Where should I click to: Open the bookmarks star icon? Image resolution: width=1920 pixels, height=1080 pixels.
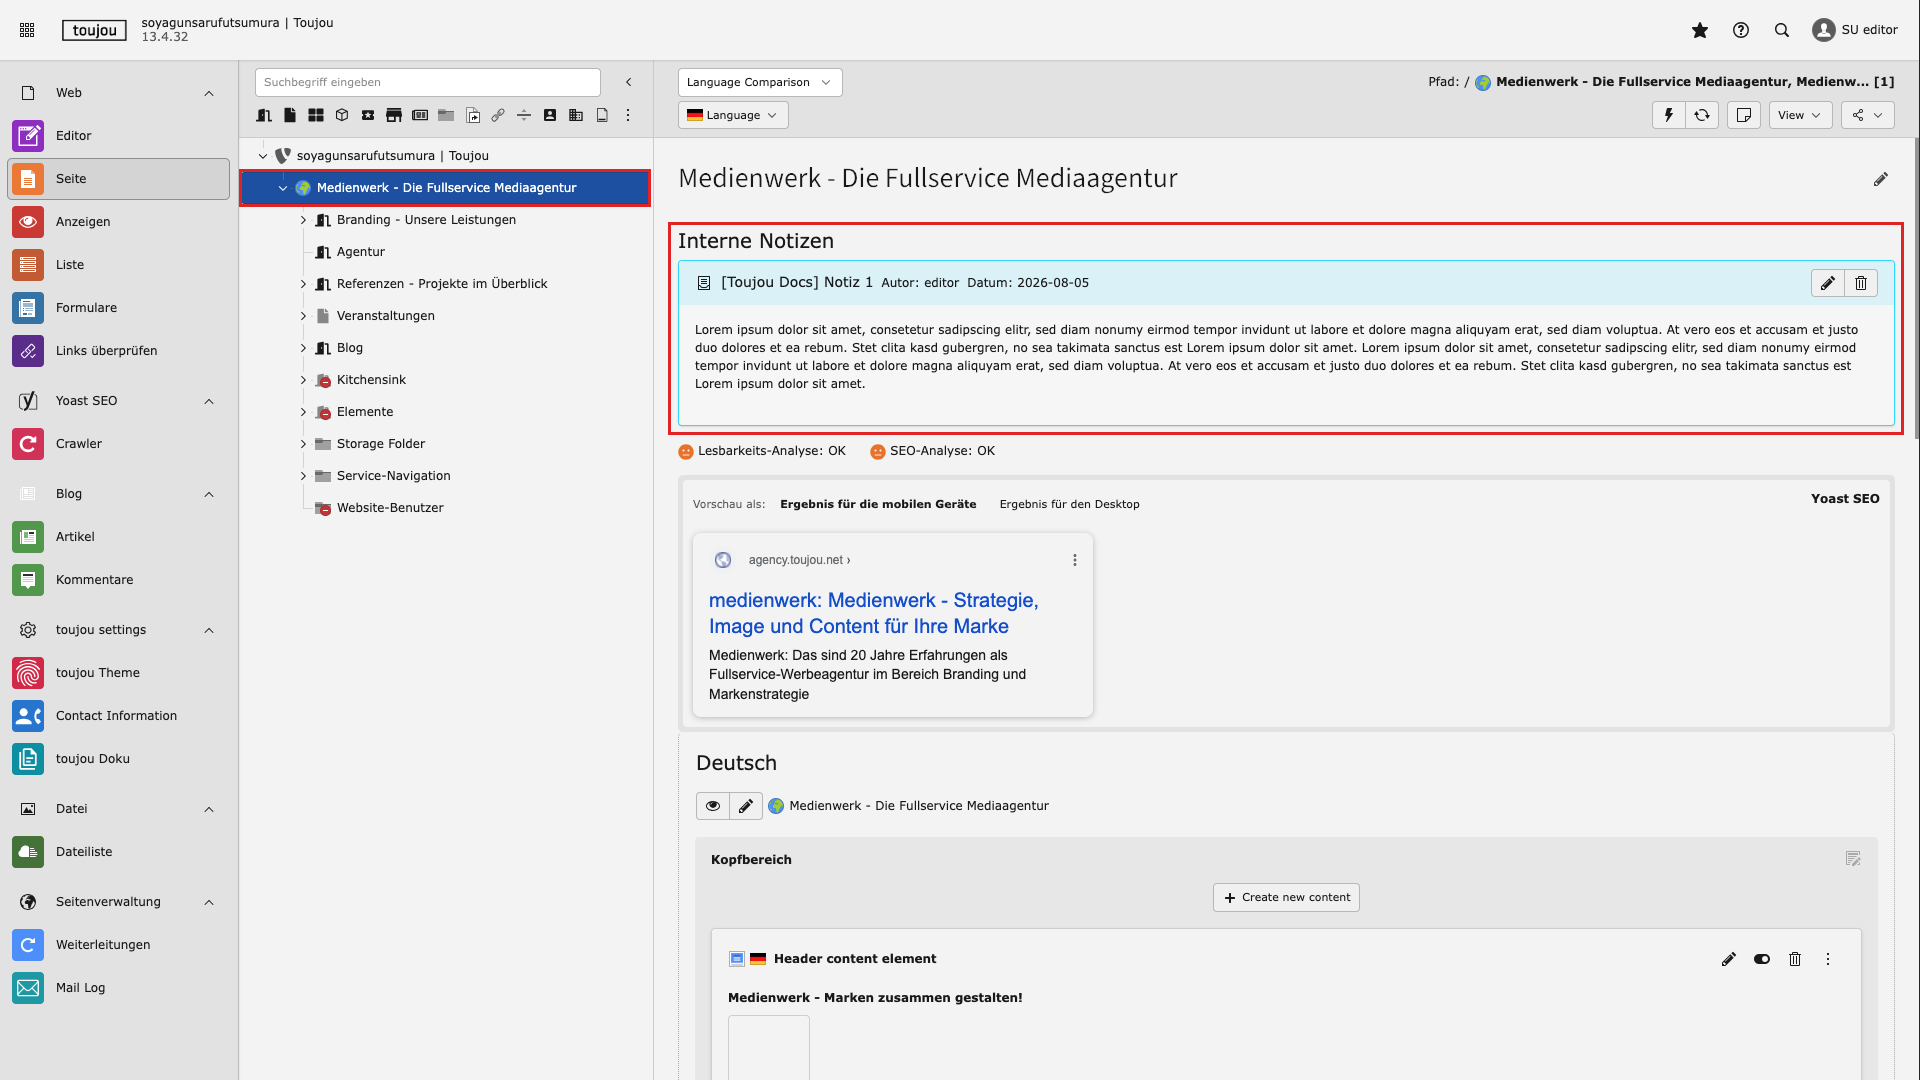click(x=1700, y=30)
